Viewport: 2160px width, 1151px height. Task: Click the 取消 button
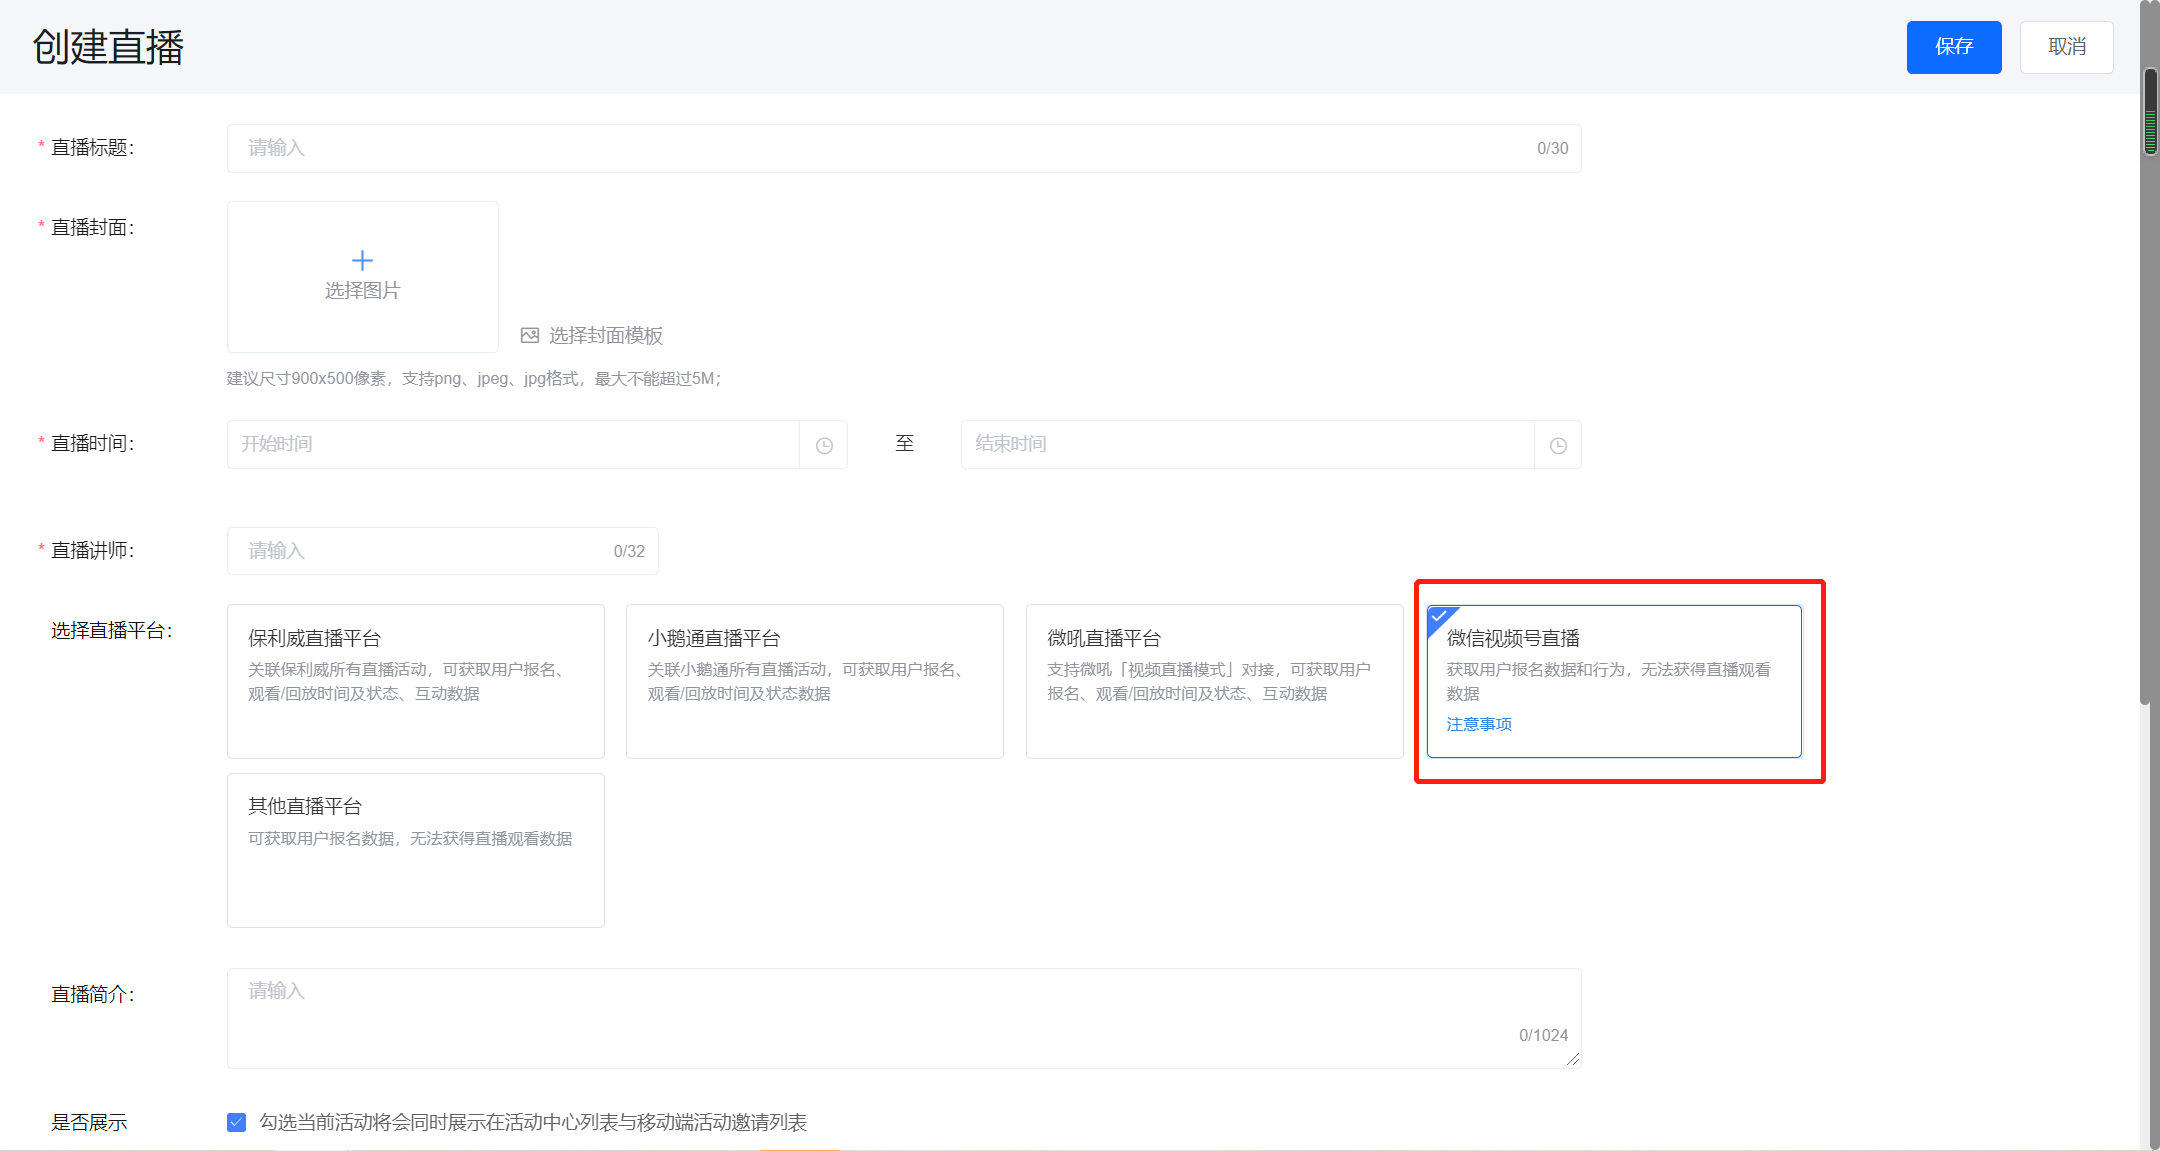pos(2066,47)
